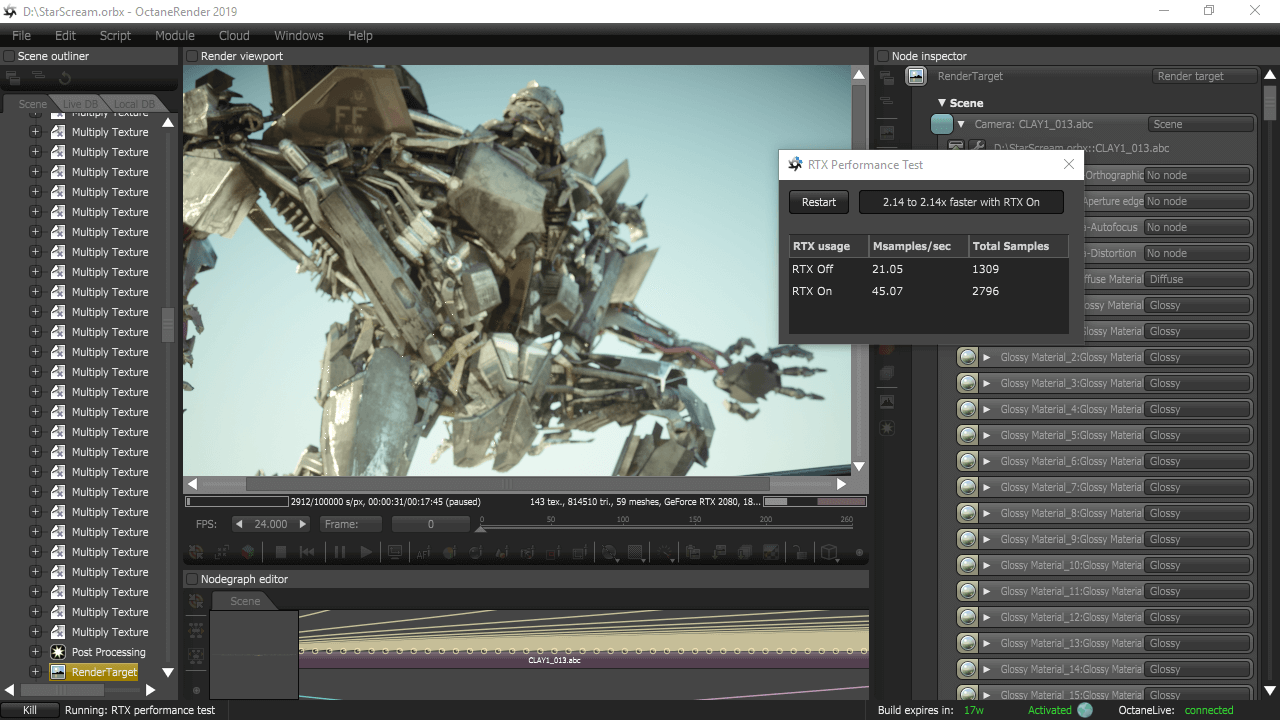Pause the render in viewport toolbar
1280x720 pixels.
[339, 552]
